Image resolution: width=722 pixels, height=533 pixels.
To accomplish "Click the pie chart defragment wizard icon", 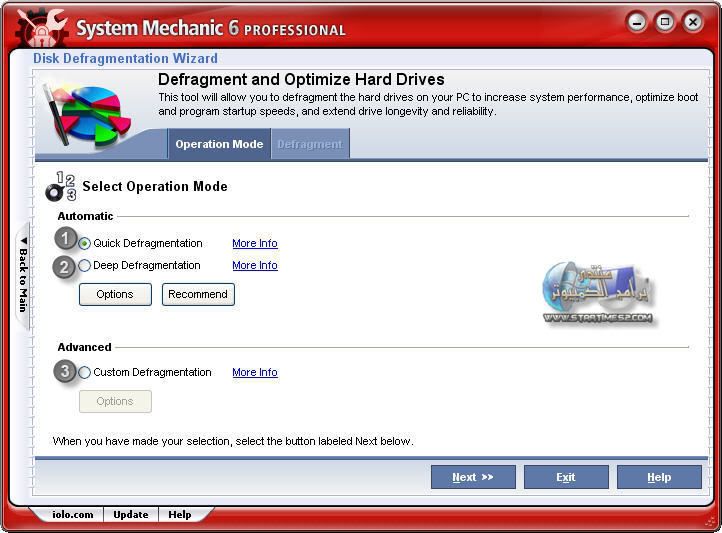I will 87,115.
